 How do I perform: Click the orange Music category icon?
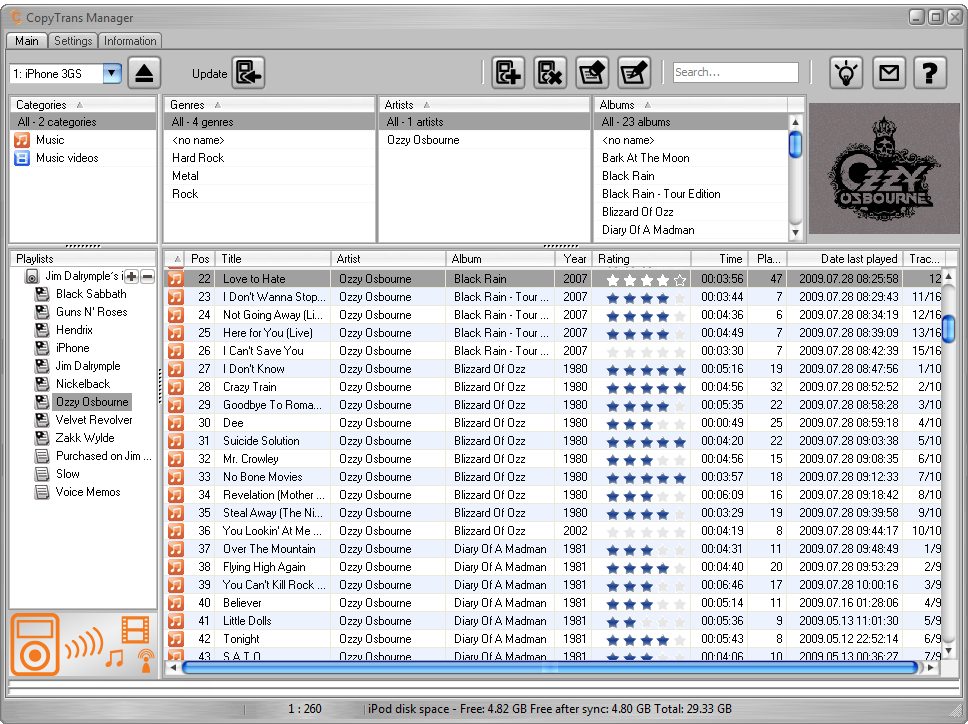[22, 140]
